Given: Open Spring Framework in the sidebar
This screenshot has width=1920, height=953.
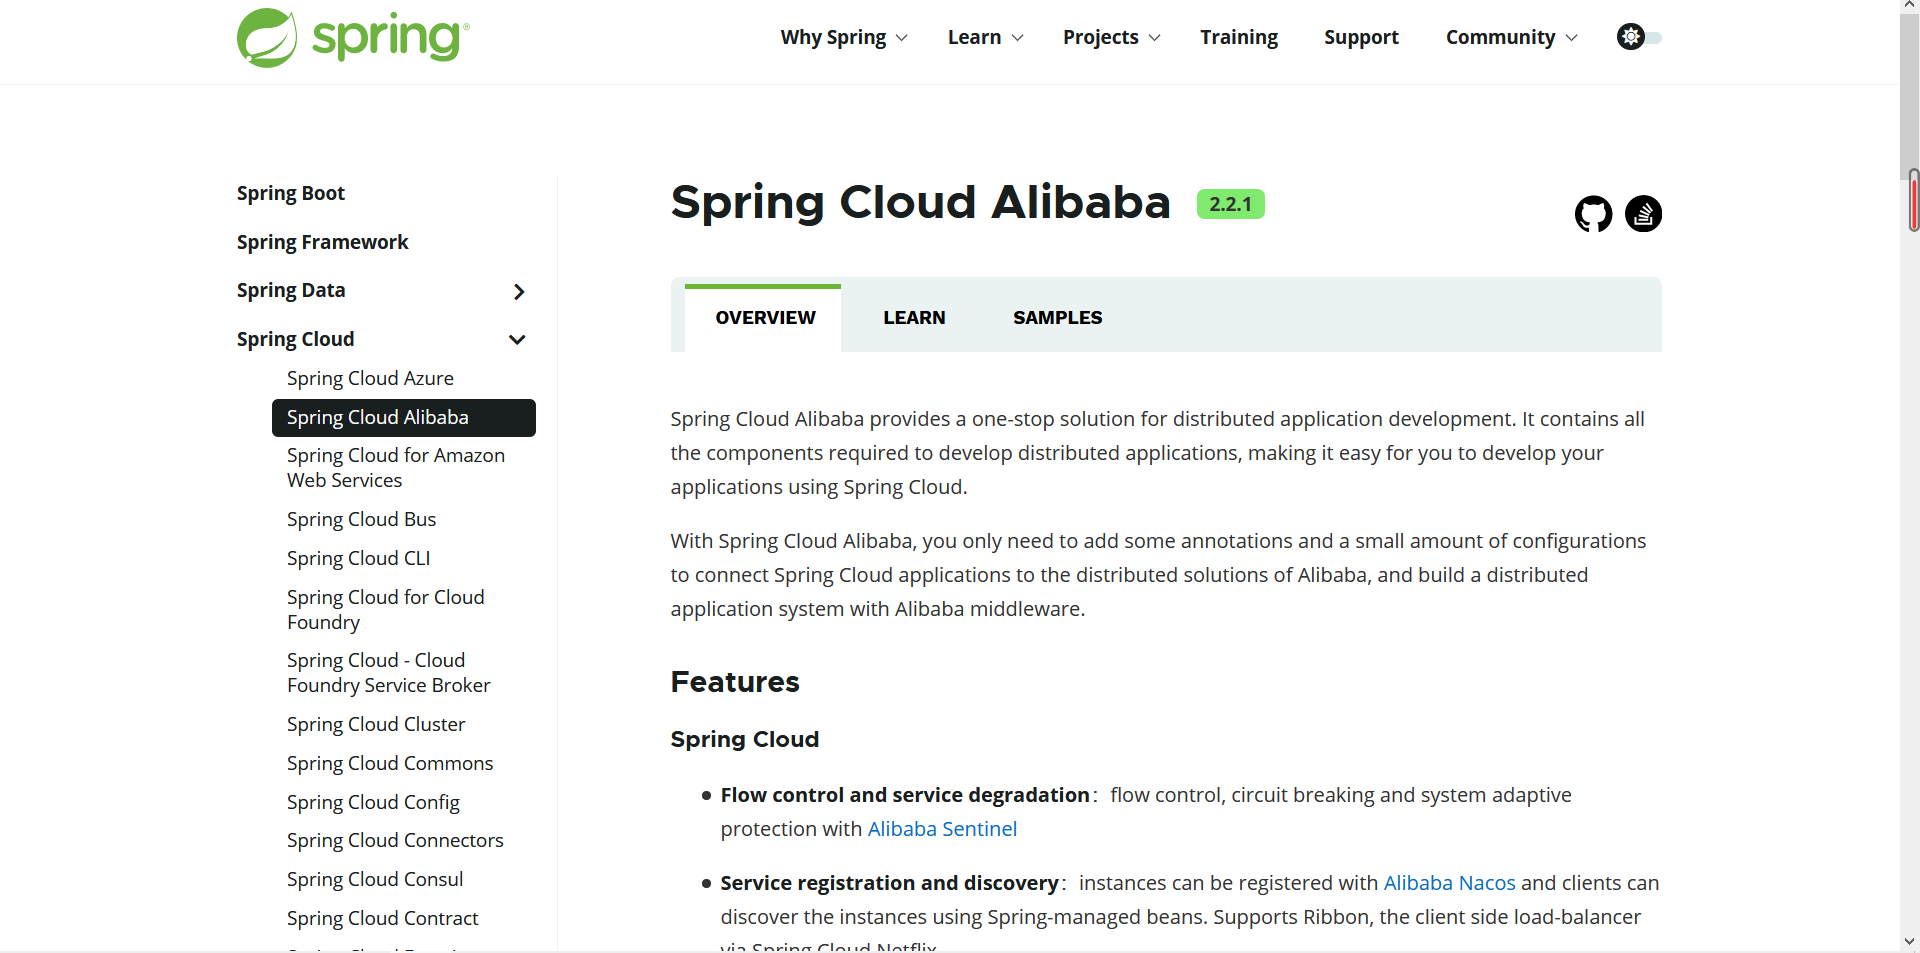Looking at the screenshot, I should (322, 242).
